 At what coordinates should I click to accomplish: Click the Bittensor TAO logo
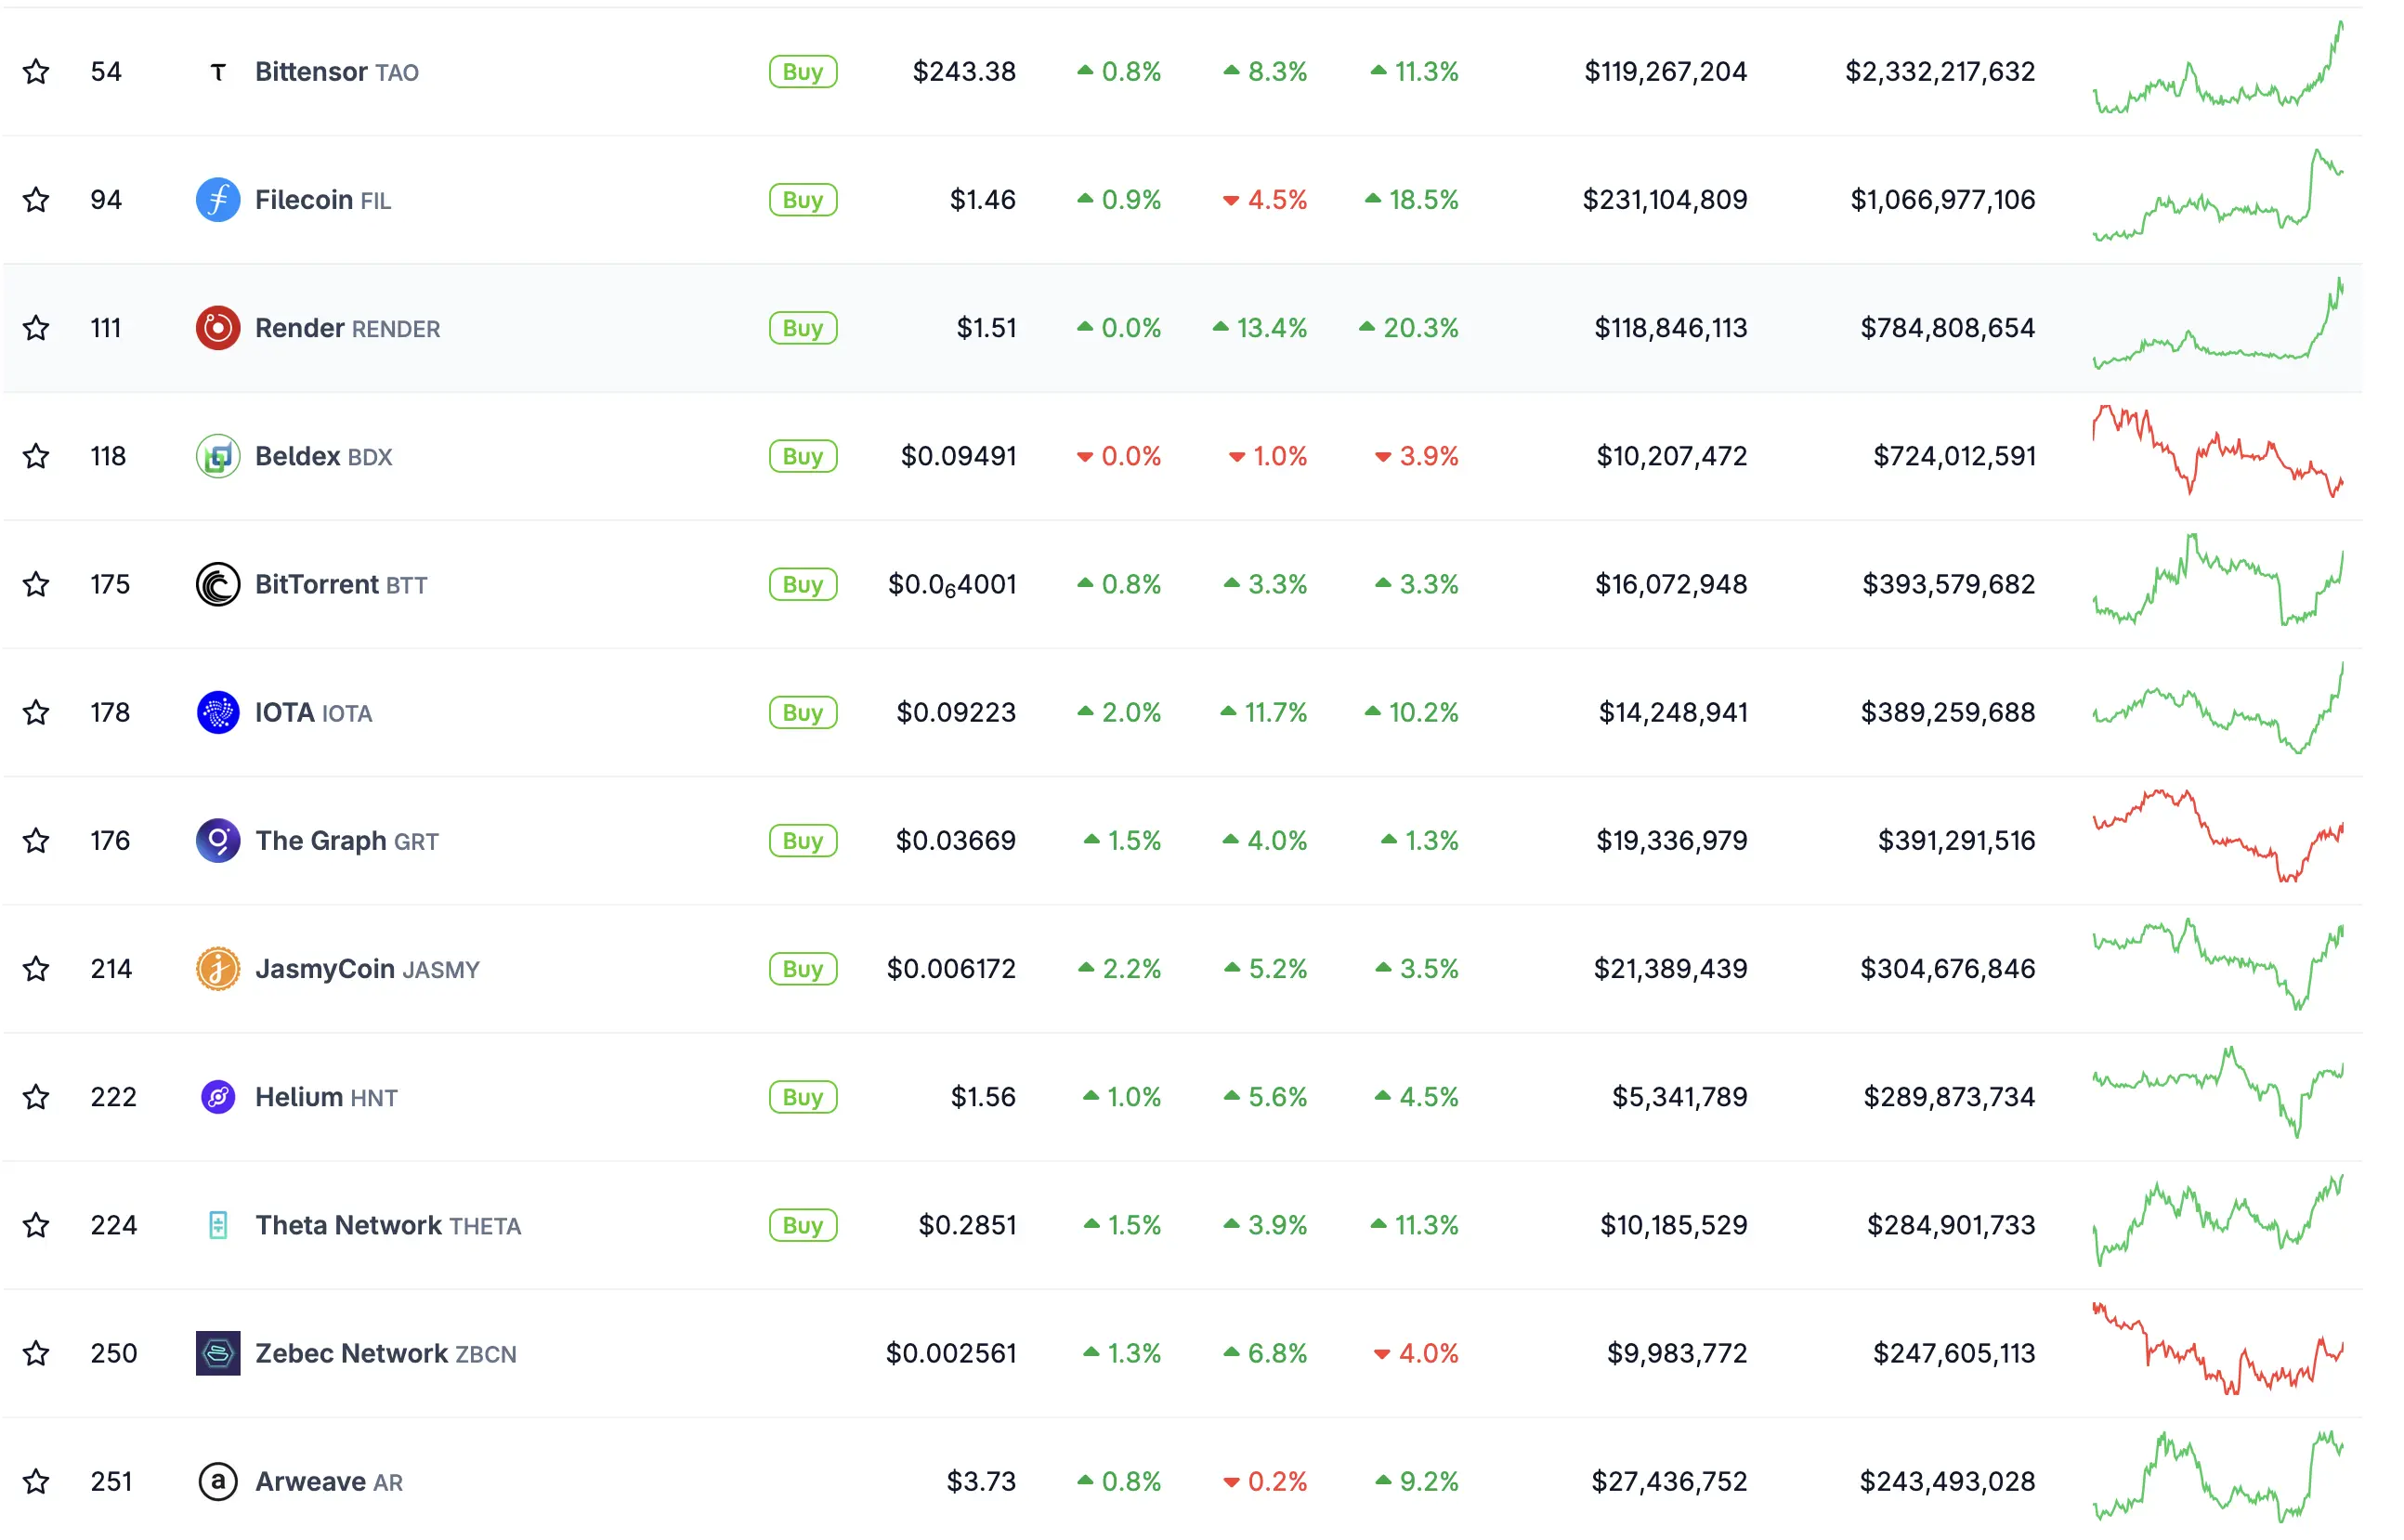tap(217, 71)
